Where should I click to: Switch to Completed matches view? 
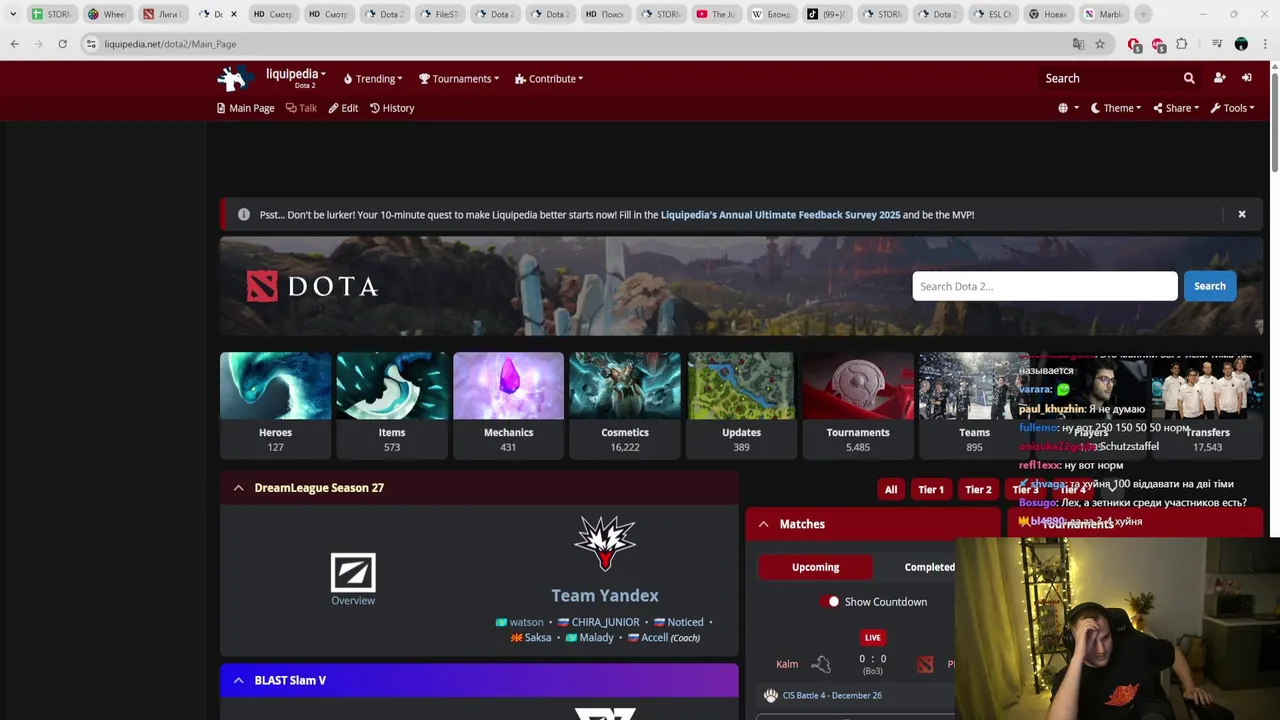tap(930, 567)
